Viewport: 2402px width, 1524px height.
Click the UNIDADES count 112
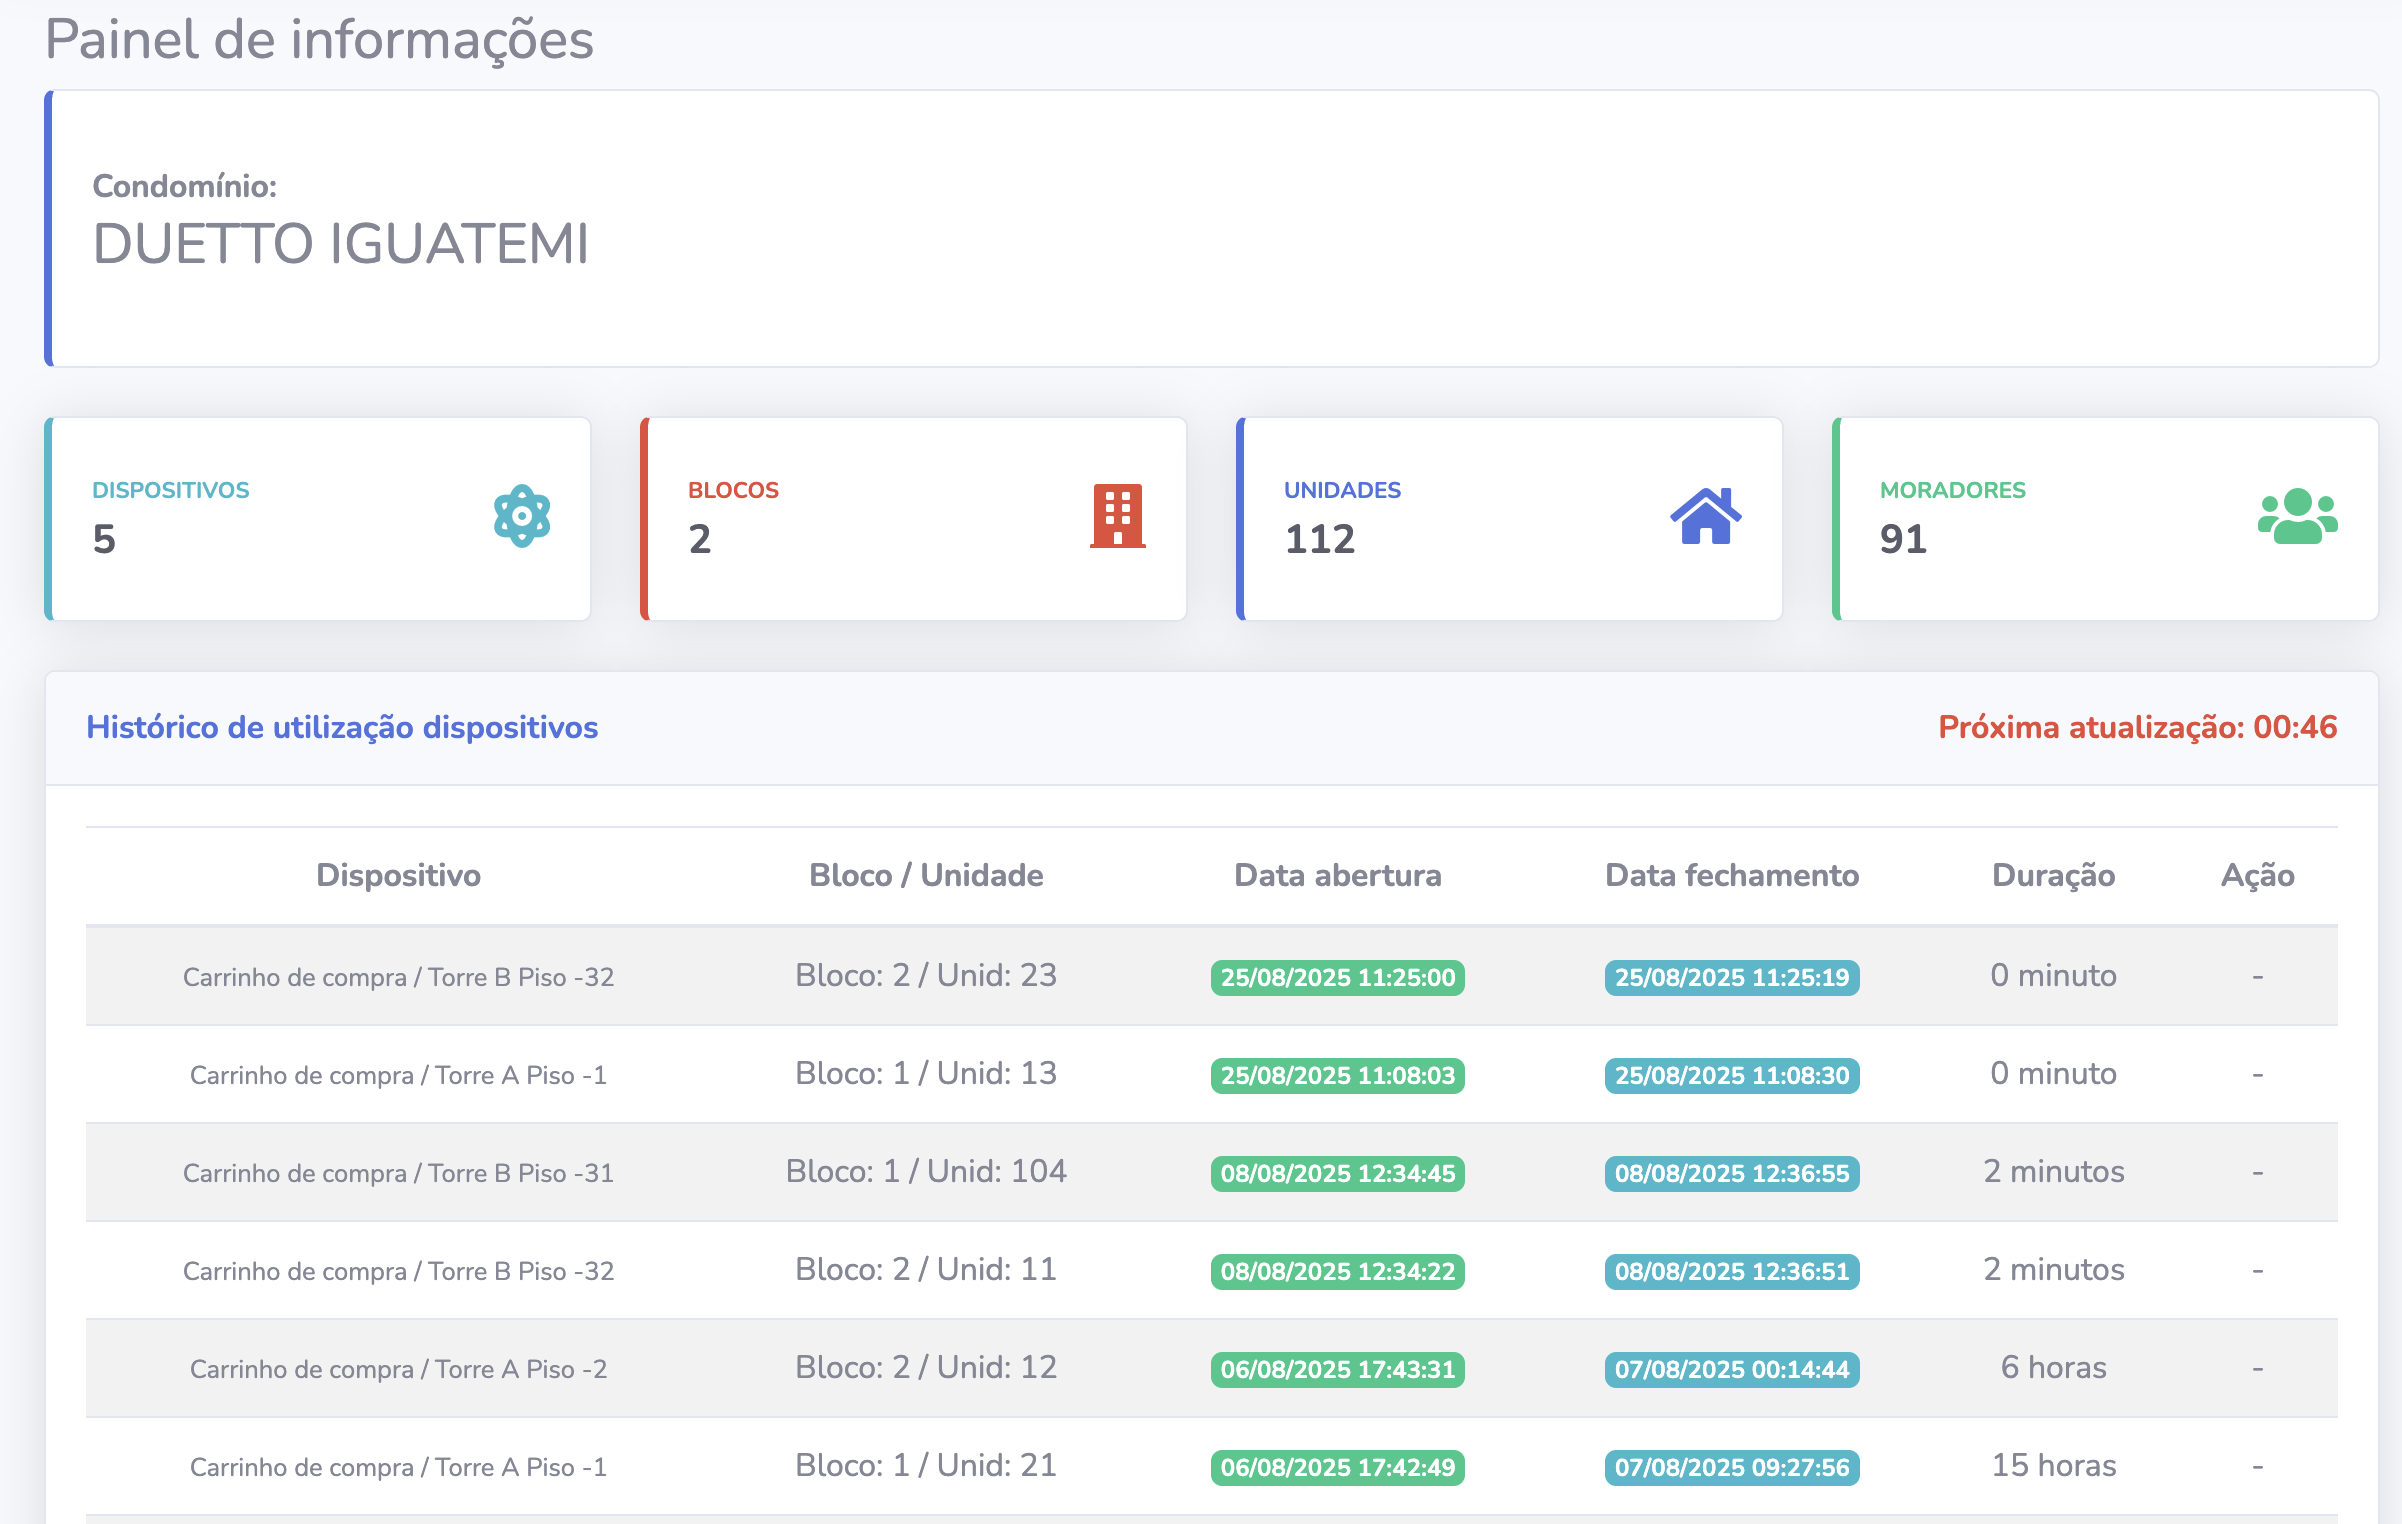1319,539
